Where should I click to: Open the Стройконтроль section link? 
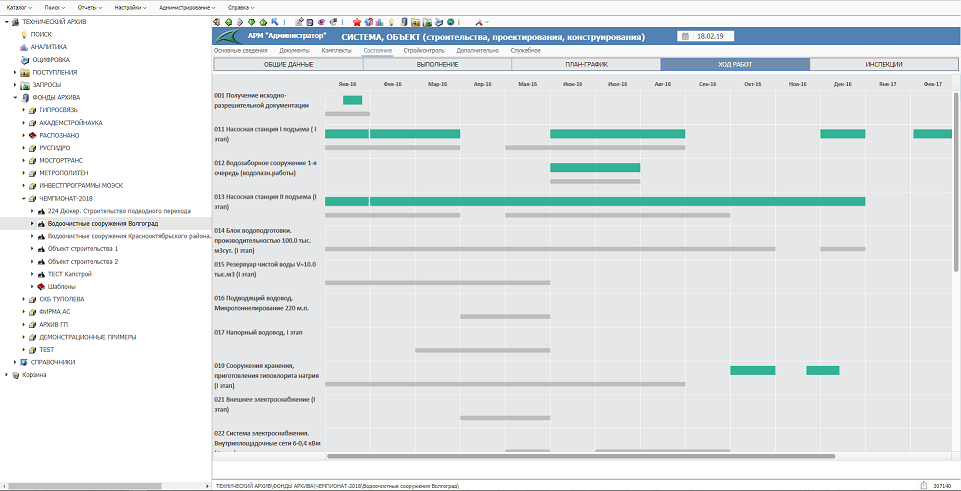(x=424, y=50)
